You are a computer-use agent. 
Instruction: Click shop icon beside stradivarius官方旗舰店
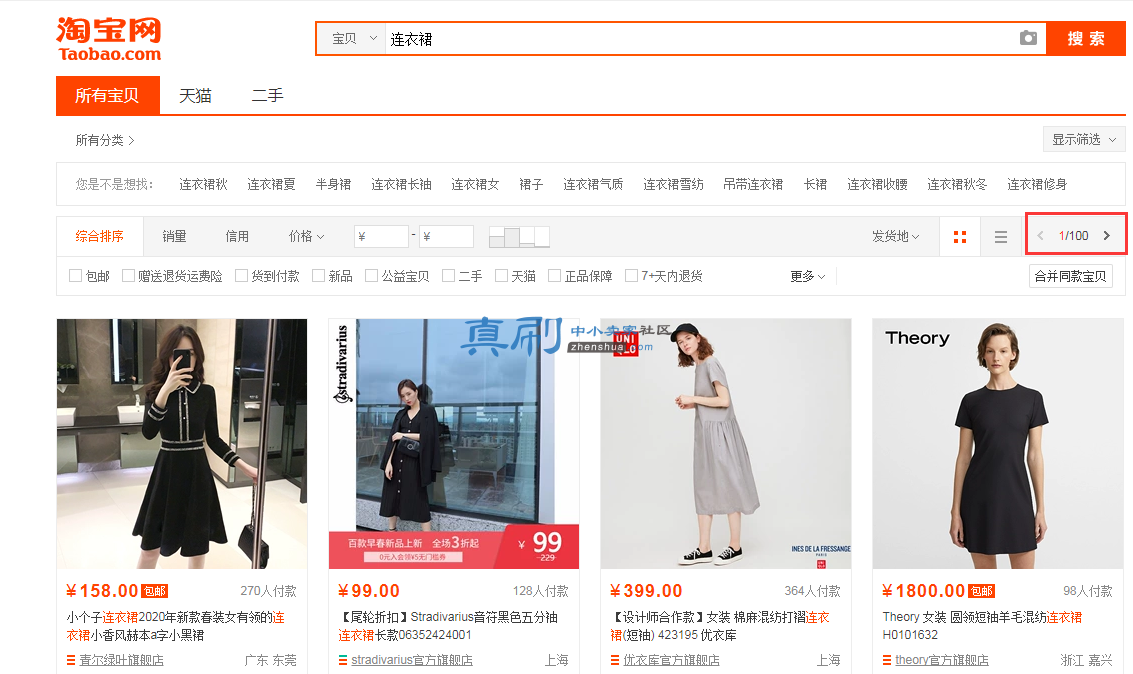pyautogui.click(x=343, y=660)
